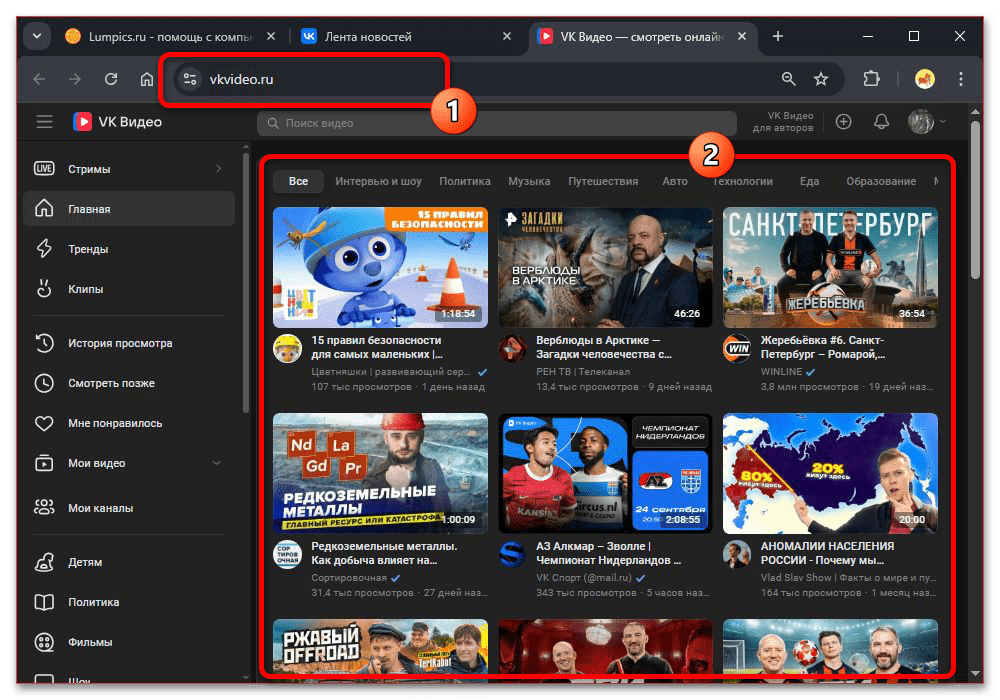Select the Авто category chip
The image size is (1000, 700).
click(x=675, y=181)
